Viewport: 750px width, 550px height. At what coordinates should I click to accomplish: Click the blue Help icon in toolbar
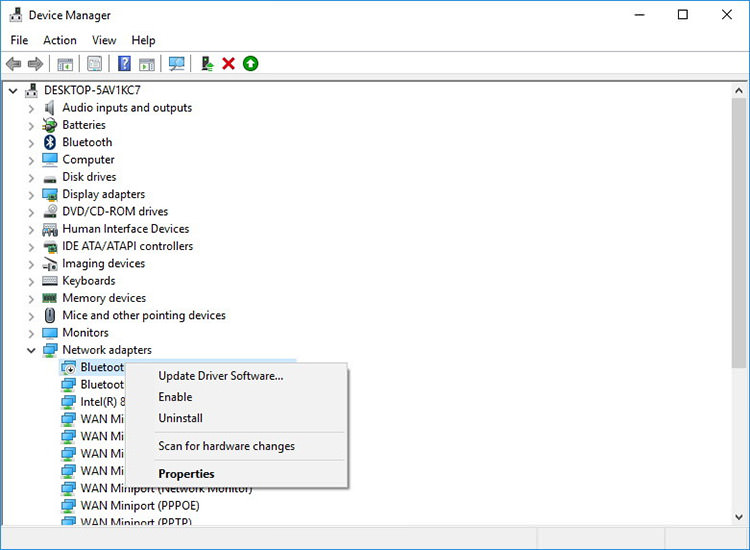point(124,64)
